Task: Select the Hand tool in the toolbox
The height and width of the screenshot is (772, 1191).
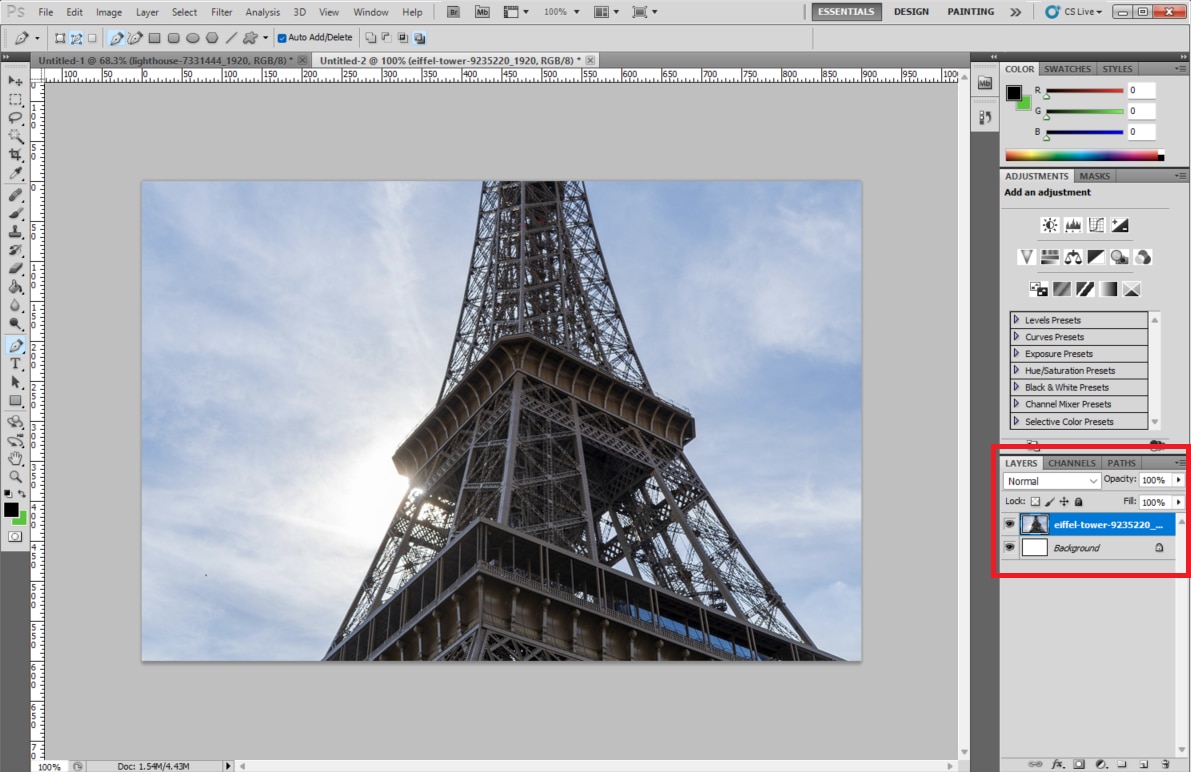Action: tap(15, 458)
